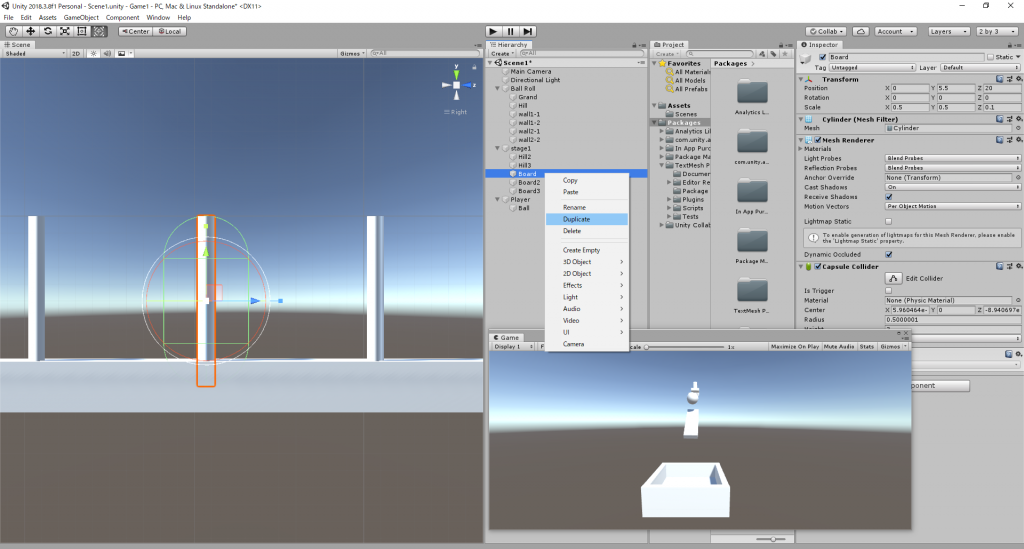Click the Step forward button

(528, 31)
